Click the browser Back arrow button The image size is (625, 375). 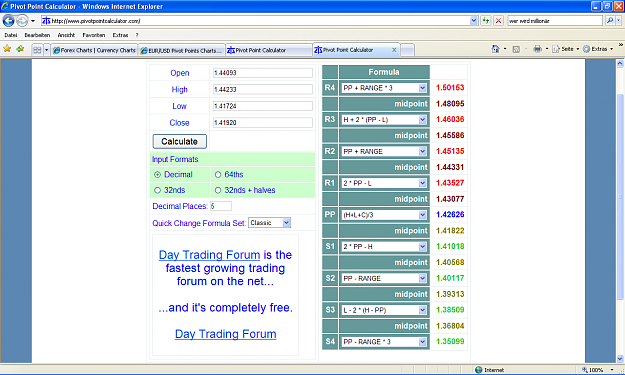pyautogui.click(x=8, y=20)
